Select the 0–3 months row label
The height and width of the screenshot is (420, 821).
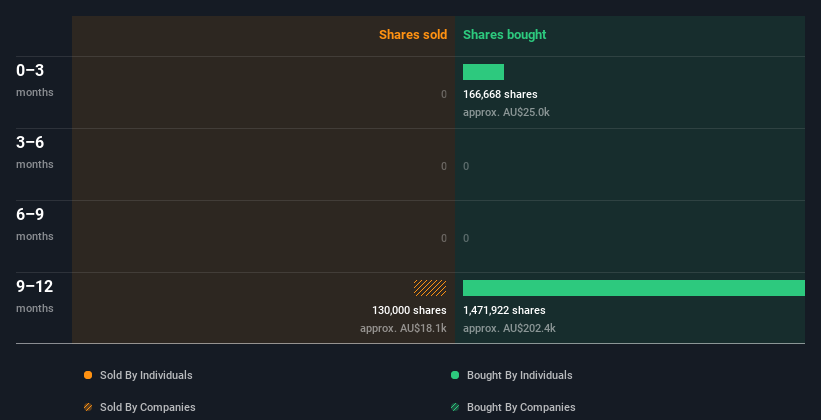coord(35,80)
